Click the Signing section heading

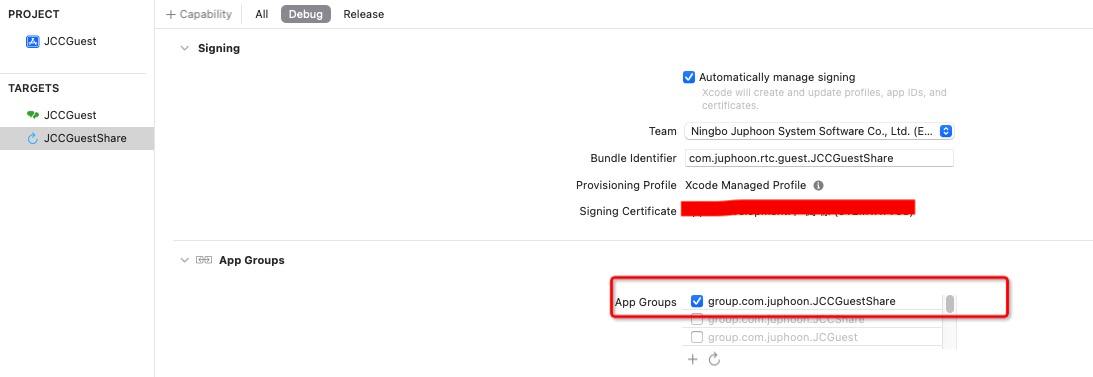pyautogui.click(x=219, y=48)
